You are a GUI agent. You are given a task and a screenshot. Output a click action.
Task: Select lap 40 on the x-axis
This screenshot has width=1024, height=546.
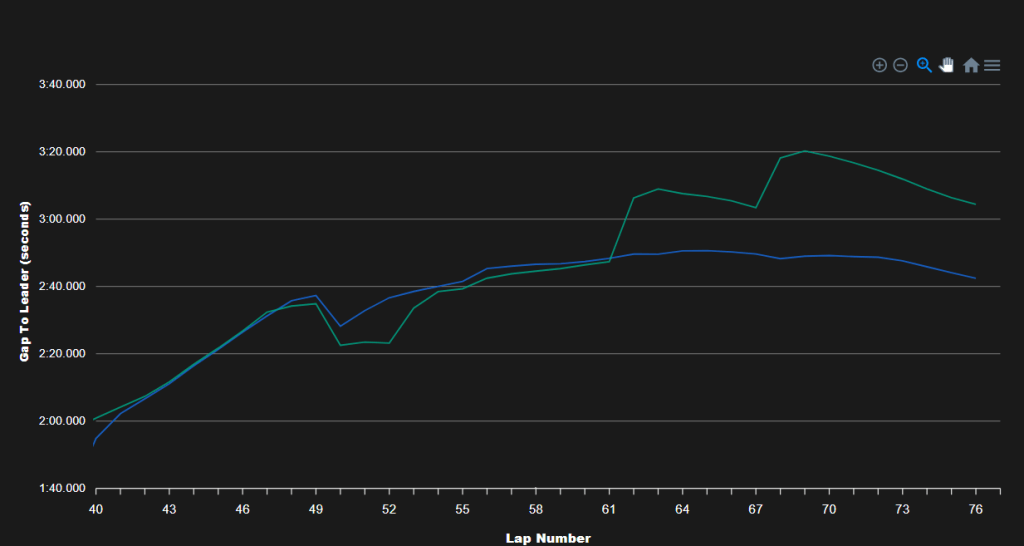(x=96, y=510)
